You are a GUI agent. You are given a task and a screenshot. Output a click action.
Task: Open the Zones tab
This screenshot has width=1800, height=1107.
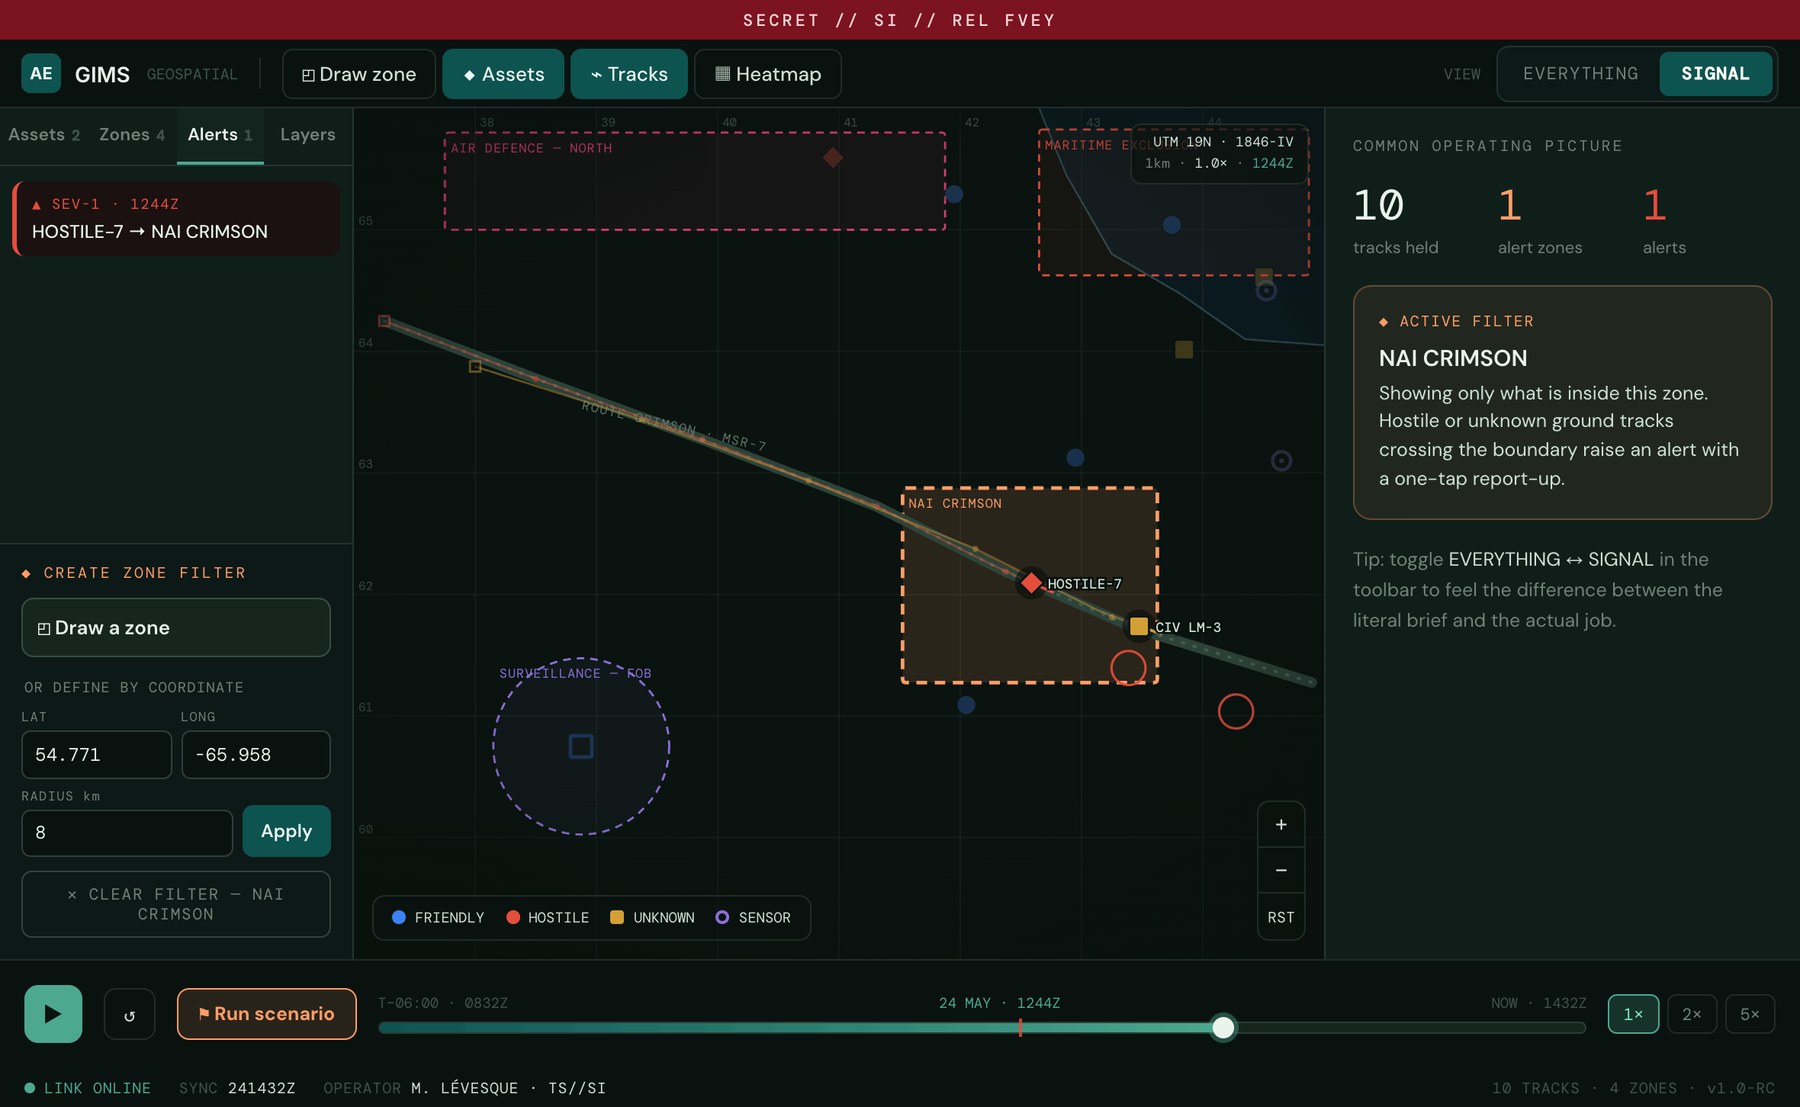click(x=132, y=135)
